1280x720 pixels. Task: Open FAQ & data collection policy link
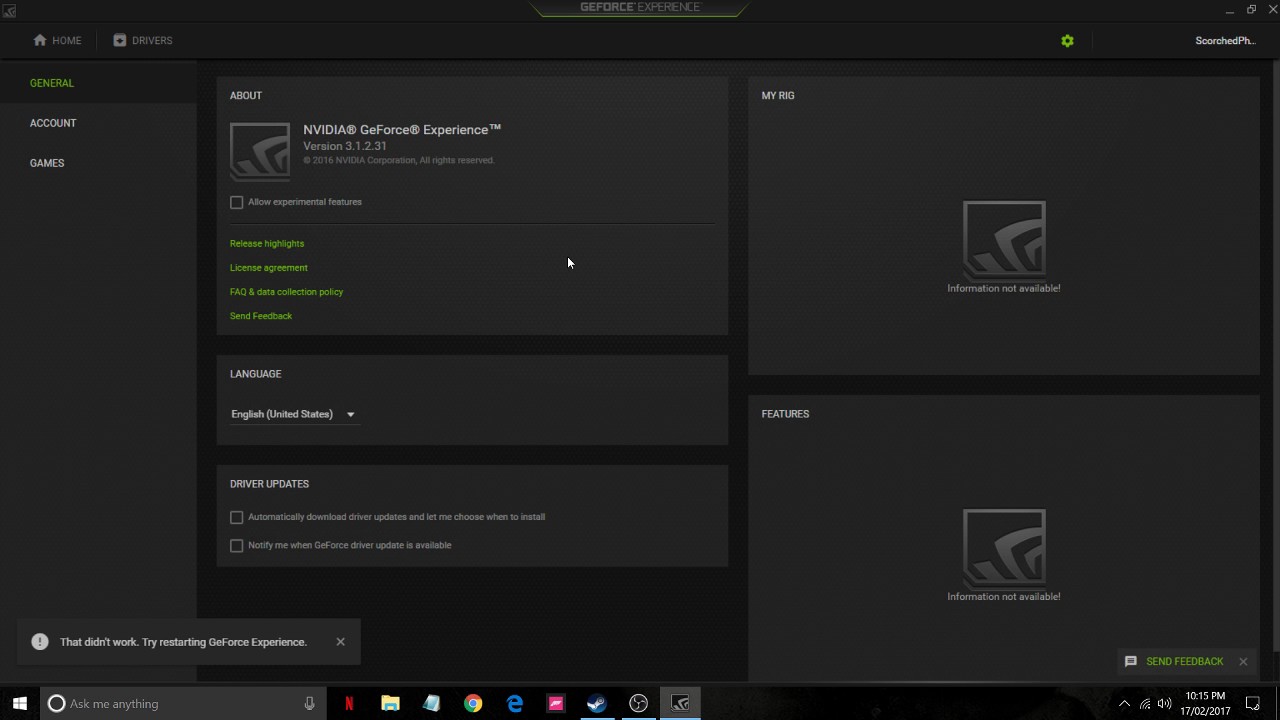pyautogui.click(x=286, y=291)
